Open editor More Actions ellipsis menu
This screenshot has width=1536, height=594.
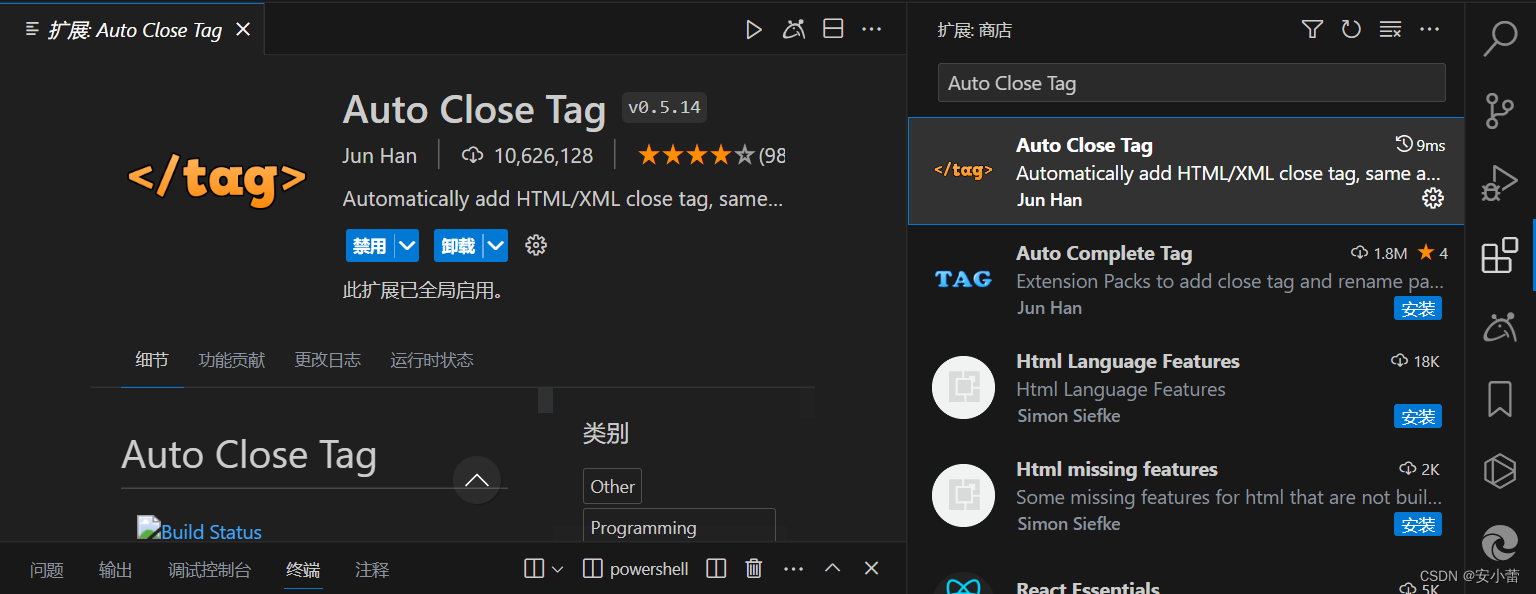point(872,30)
